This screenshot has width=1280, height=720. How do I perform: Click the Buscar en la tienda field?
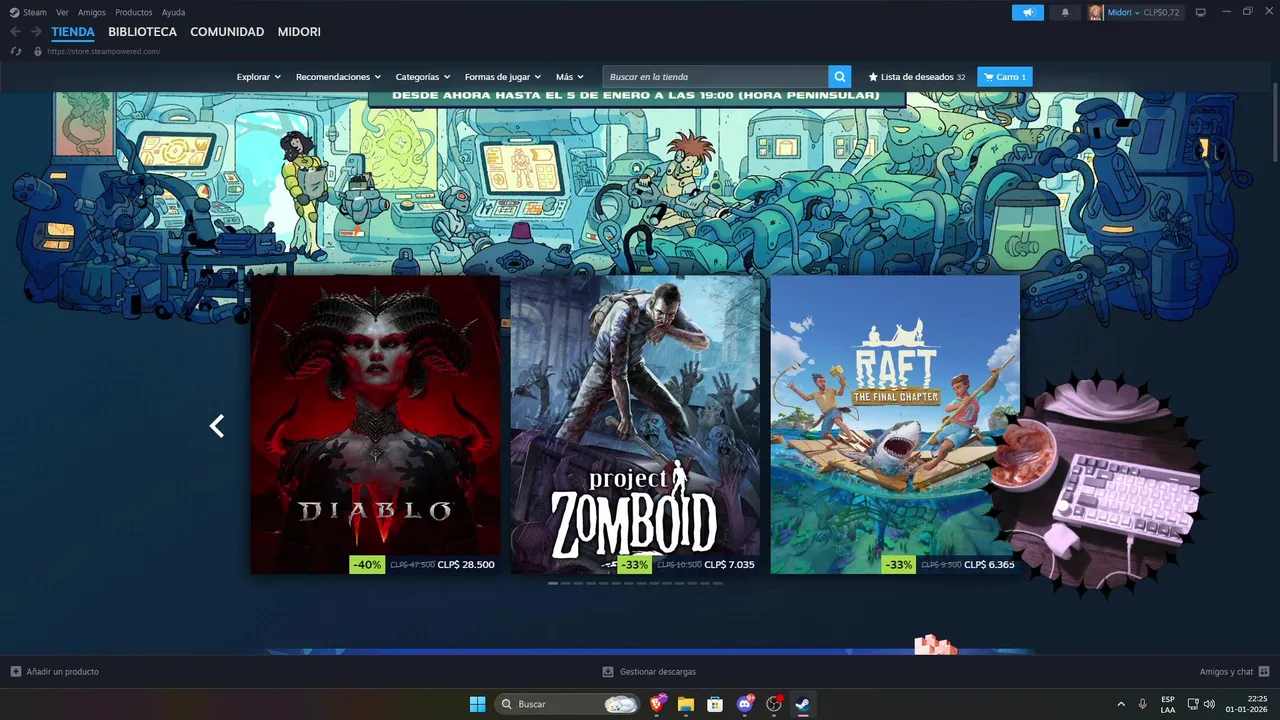[716, 76]
